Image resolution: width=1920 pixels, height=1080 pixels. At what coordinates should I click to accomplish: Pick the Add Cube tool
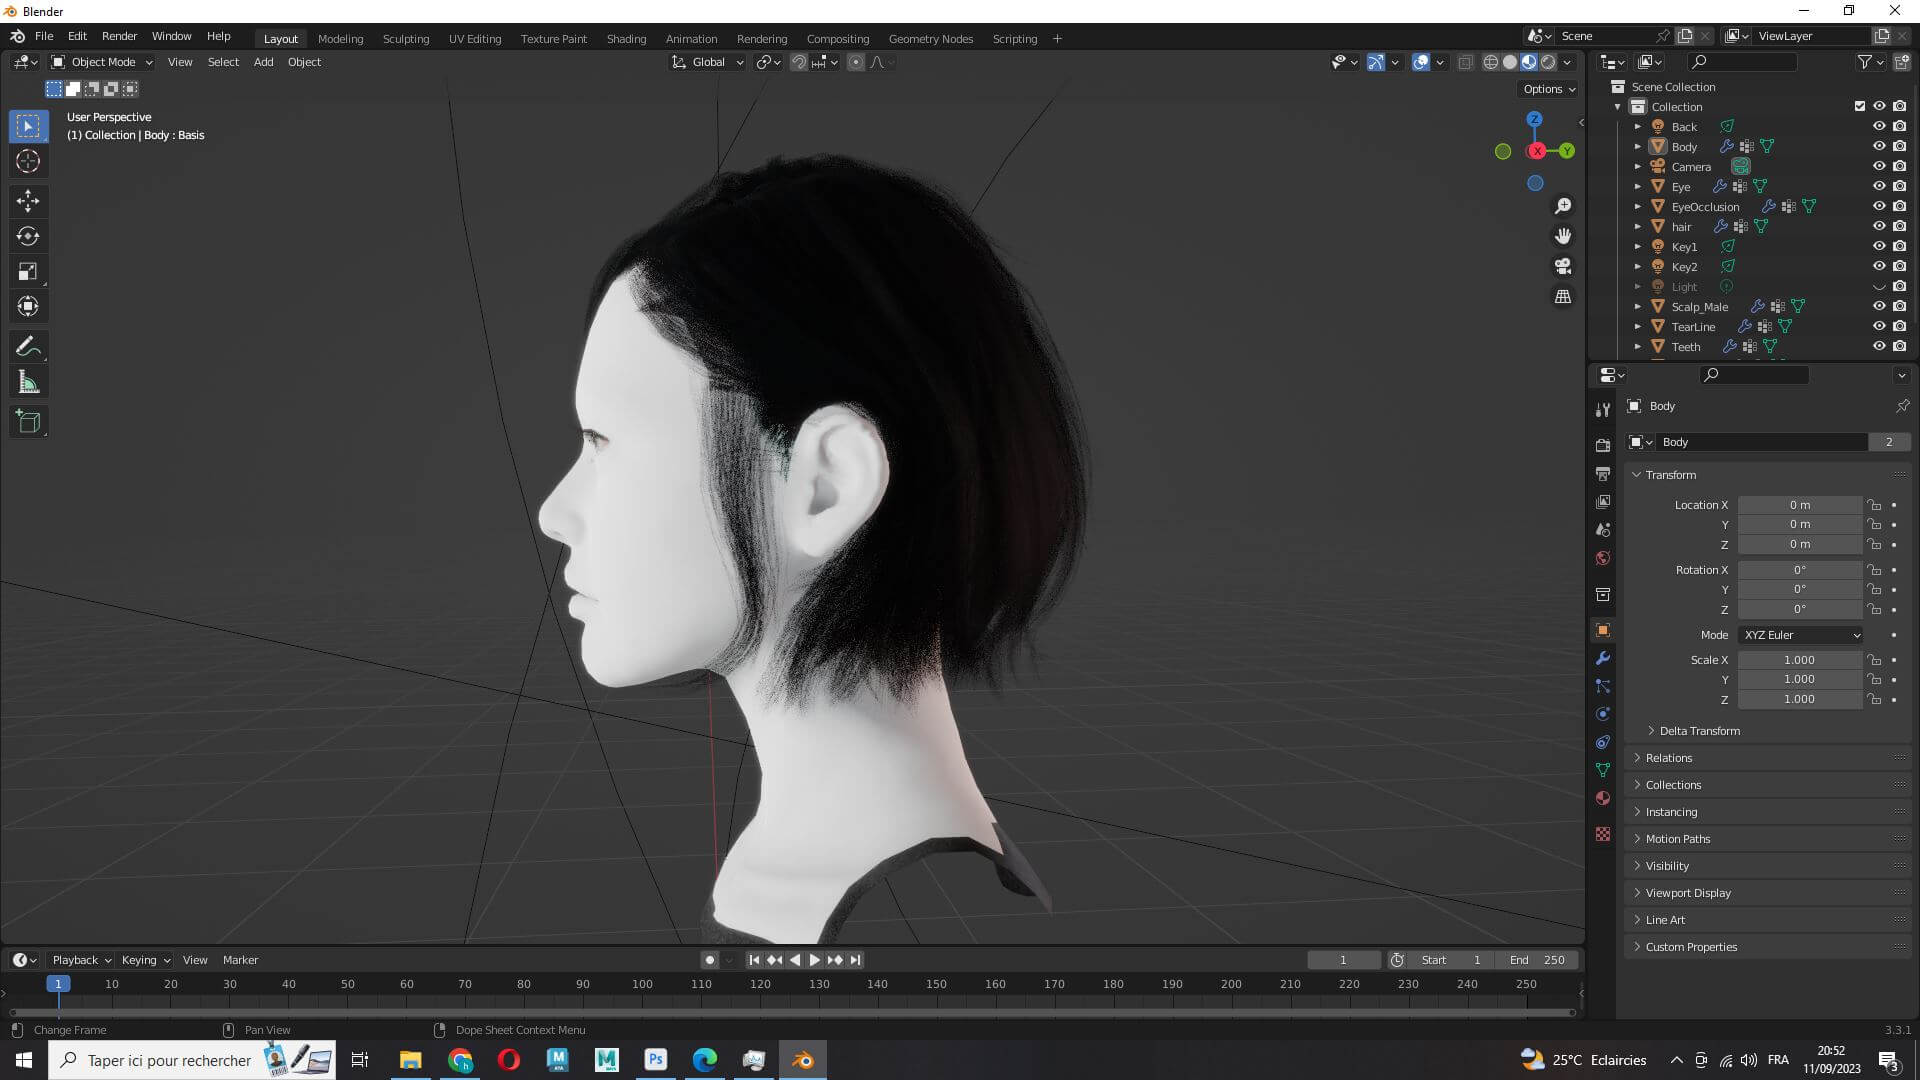(x=28, y=422)
